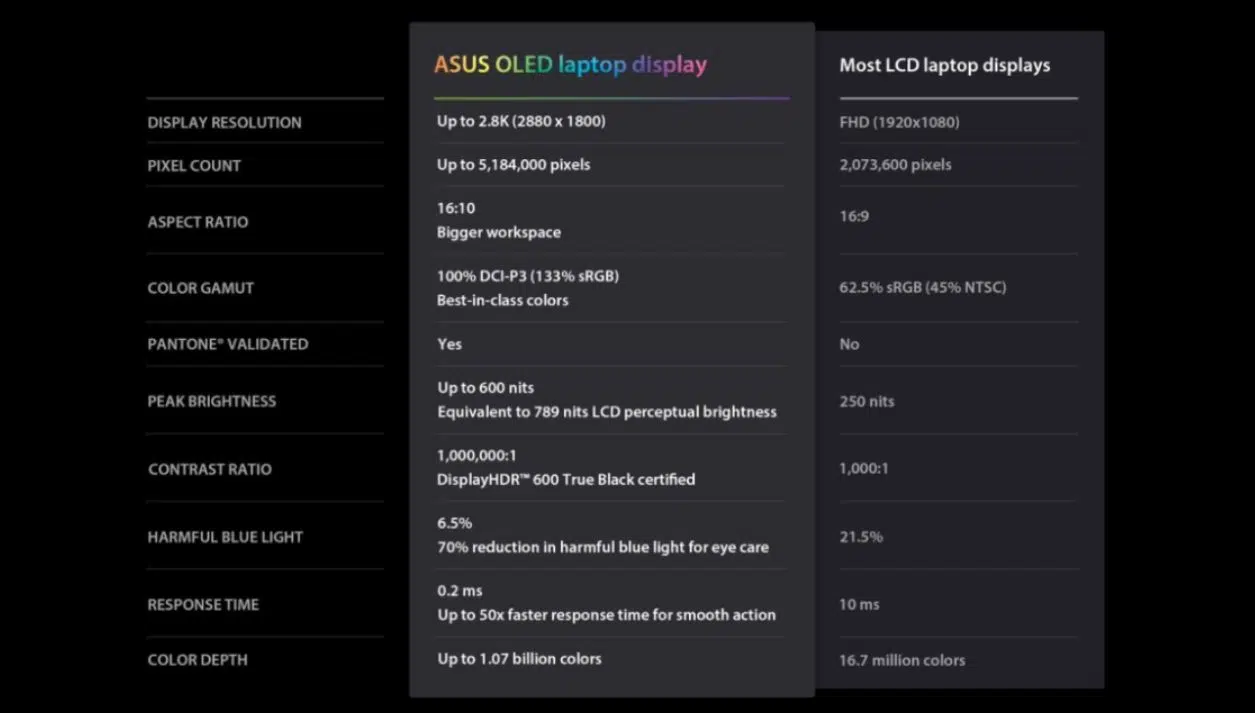Click the '1,000:1' contrast value
The height and width of the screenshot is (713, 1255).
tap(864, 468)
